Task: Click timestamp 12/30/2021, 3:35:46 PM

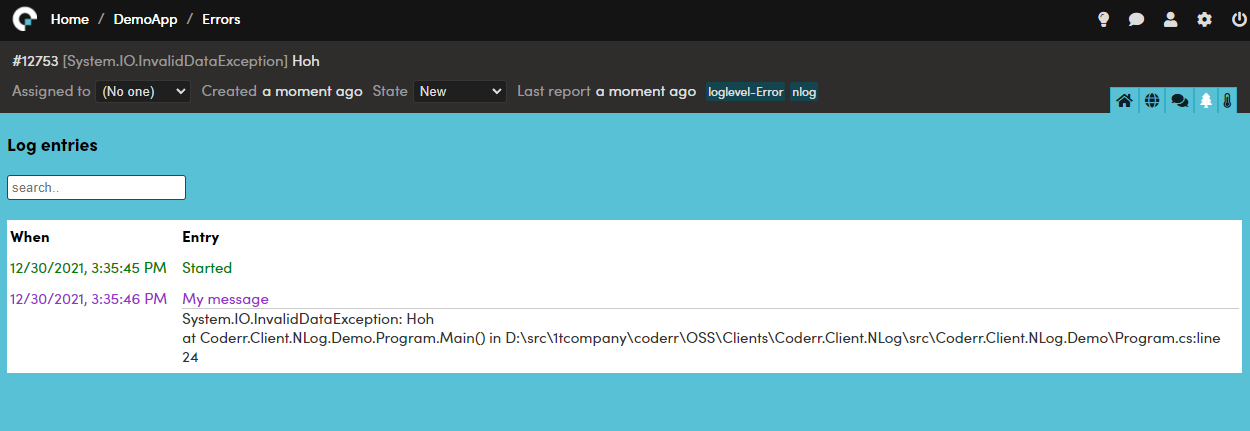Action: 88,298
